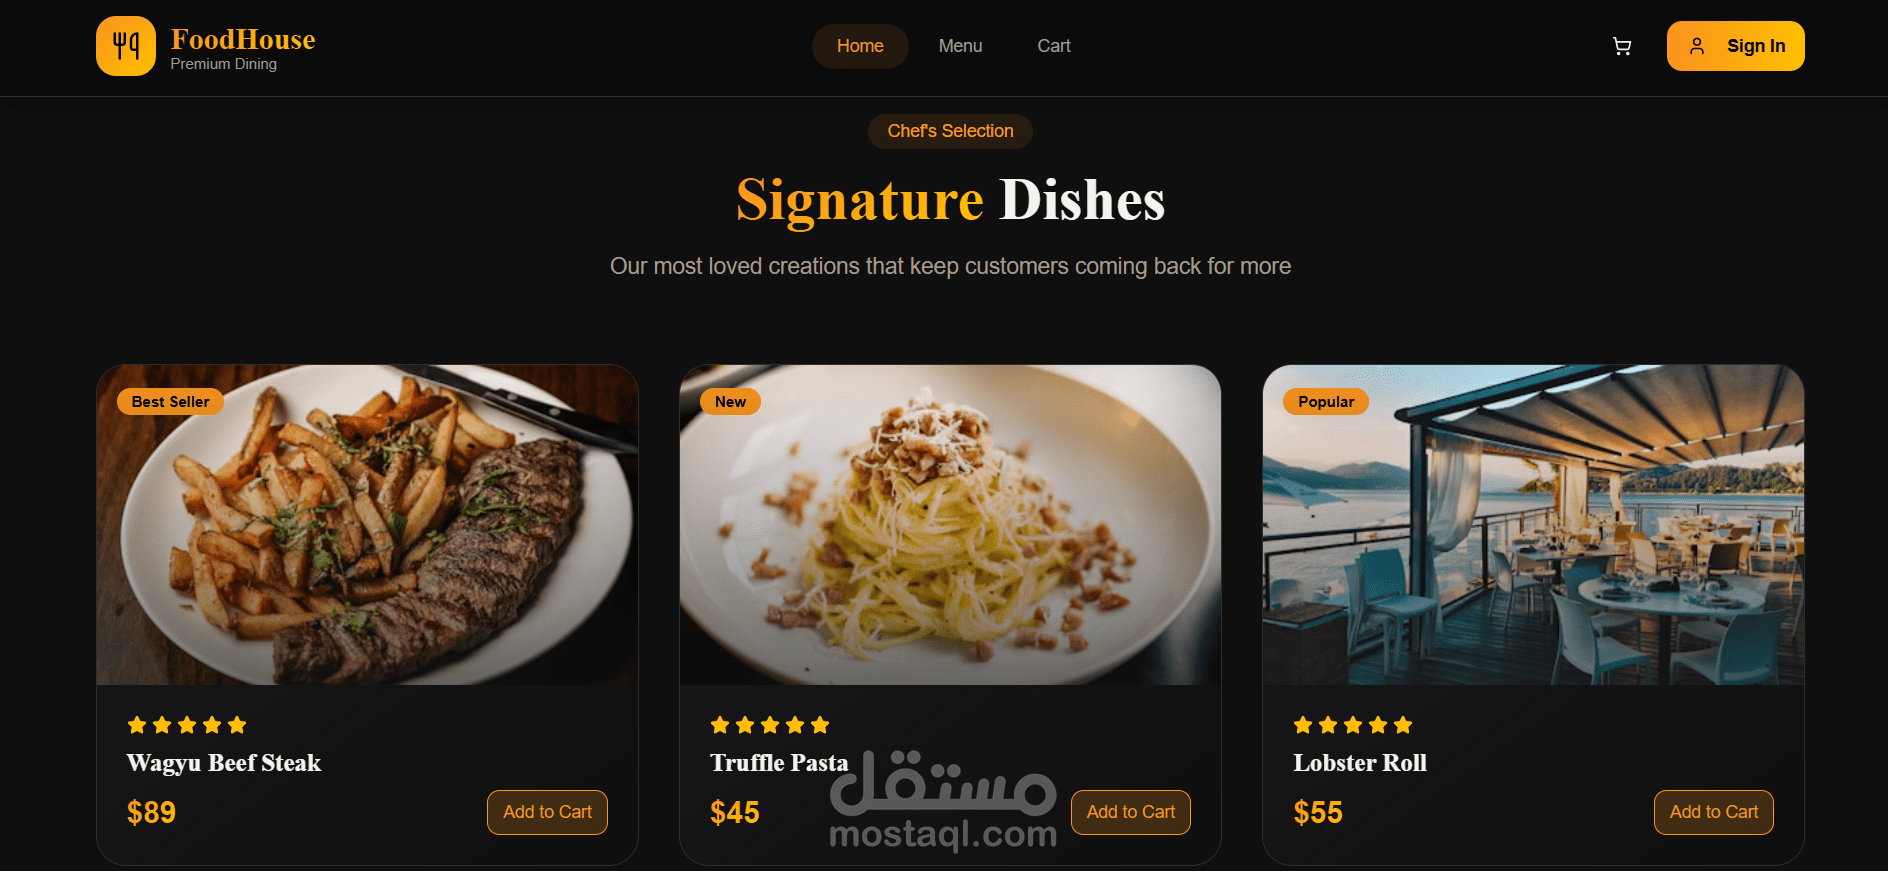
Task: Click the Best Seller badge
Action: pos(170,401)
